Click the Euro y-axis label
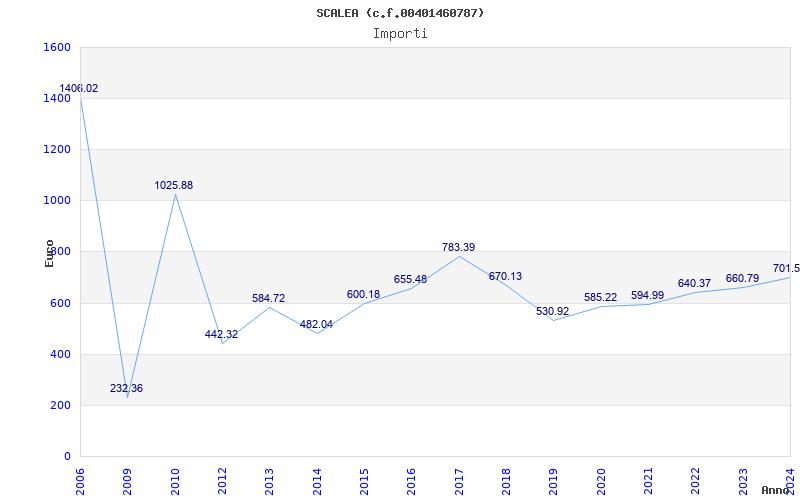 point(49,253)
